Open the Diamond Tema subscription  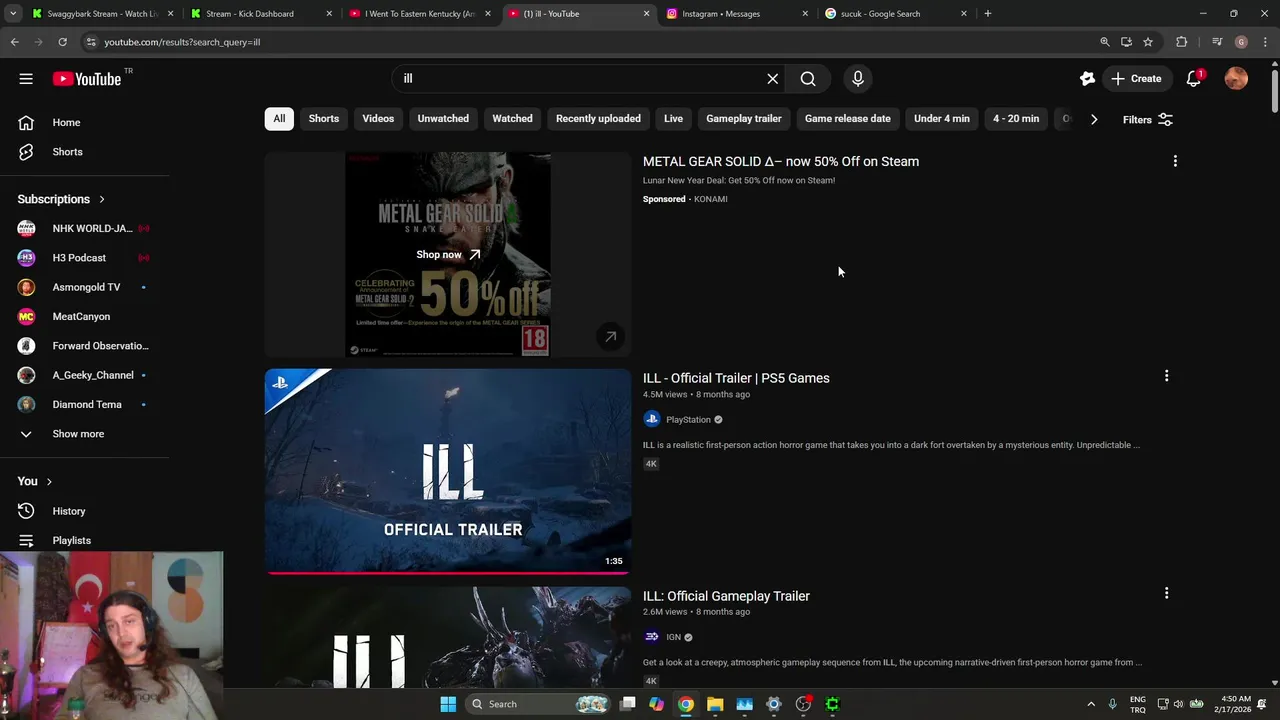pyautogui.click(x=84, y=404)
